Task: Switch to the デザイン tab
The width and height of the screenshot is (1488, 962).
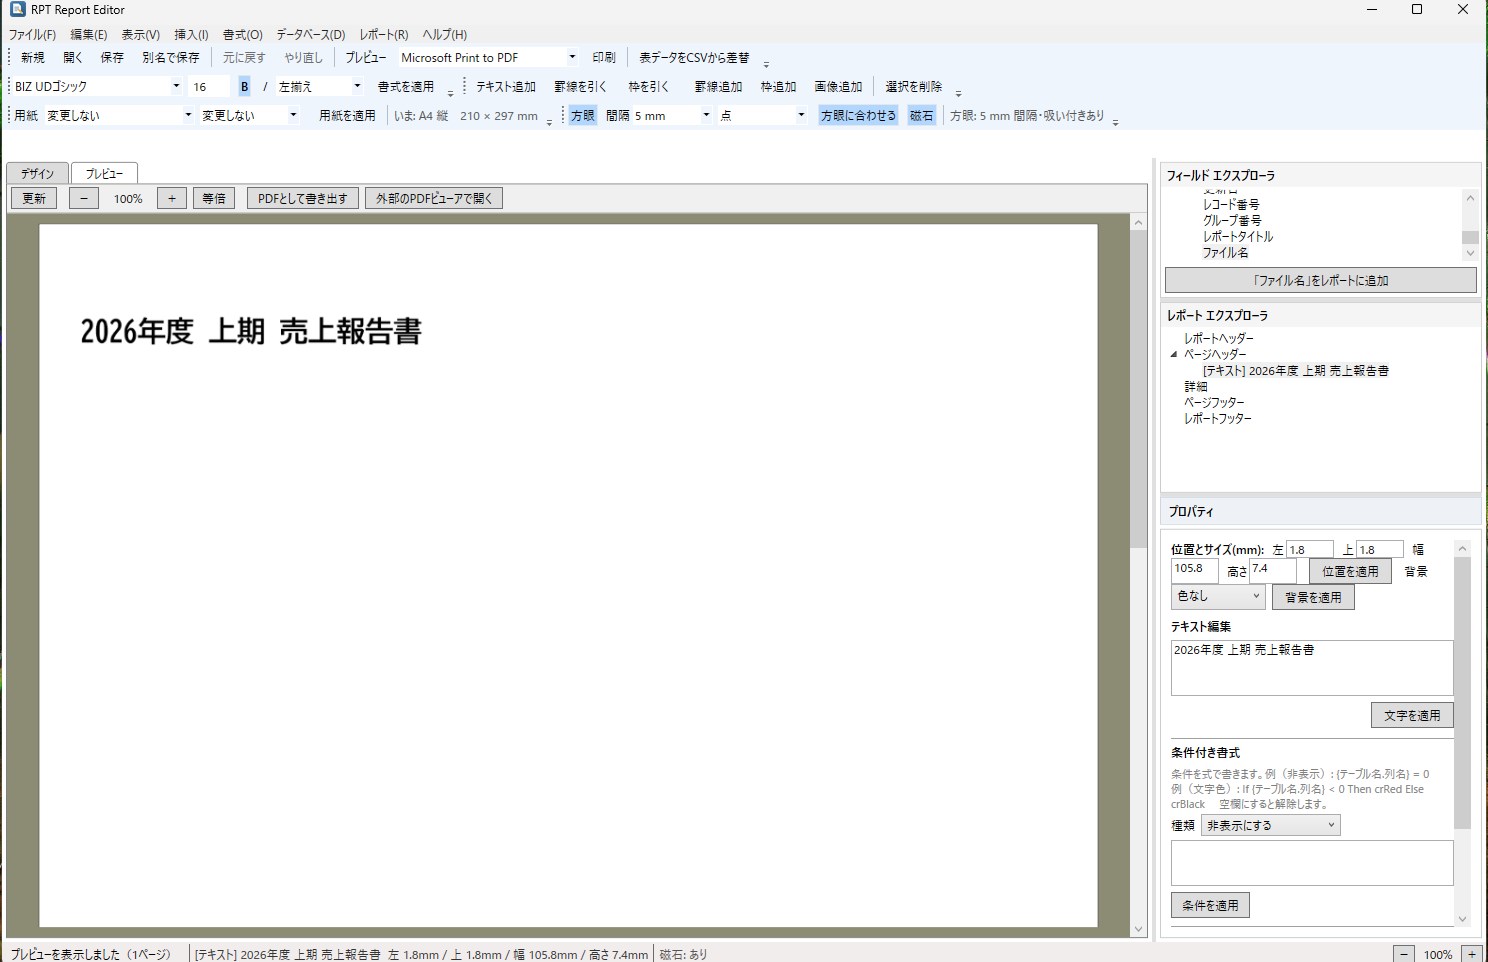Action: click(x=37, y=173)
